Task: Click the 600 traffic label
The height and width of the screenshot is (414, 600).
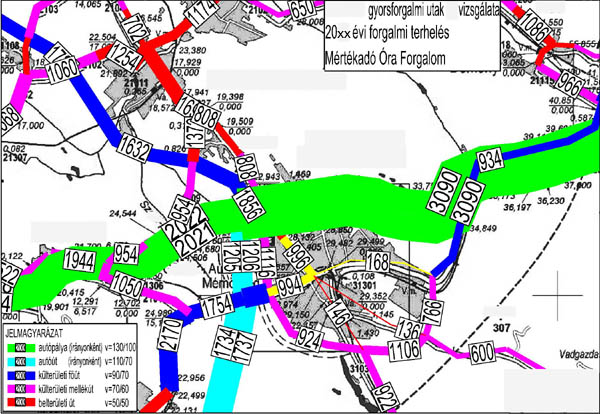Action: [x=481, y=352]
